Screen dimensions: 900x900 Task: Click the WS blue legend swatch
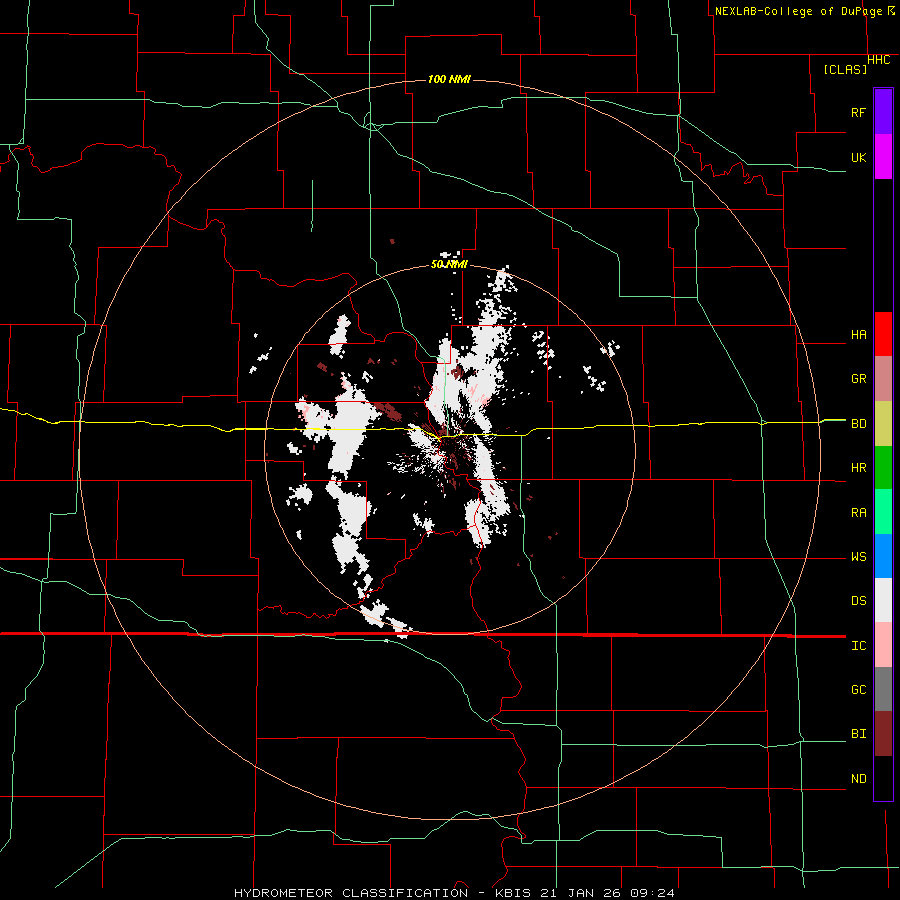click(883, 556)
